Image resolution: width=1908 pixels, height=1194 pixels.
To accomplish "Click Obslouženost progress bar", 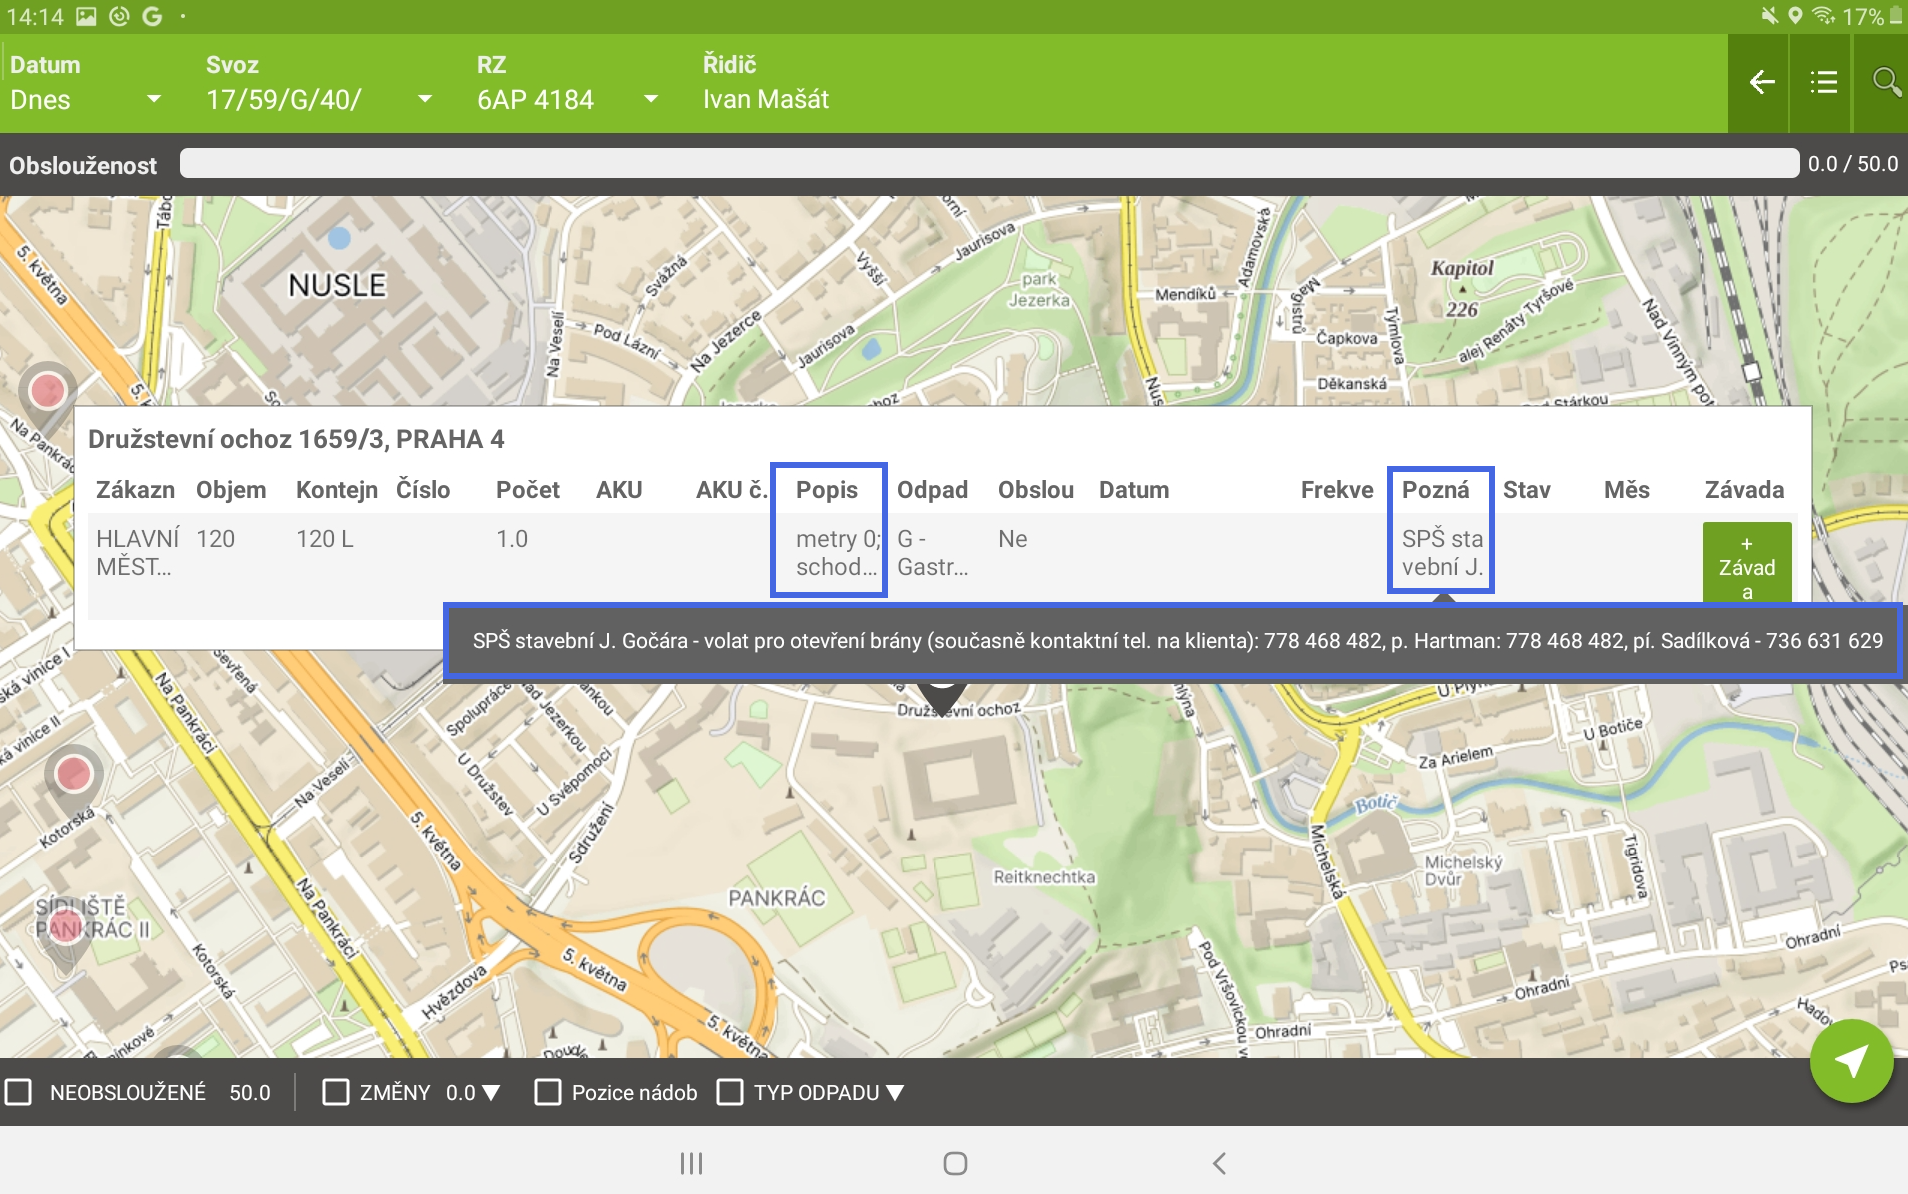I will [989, 164].
